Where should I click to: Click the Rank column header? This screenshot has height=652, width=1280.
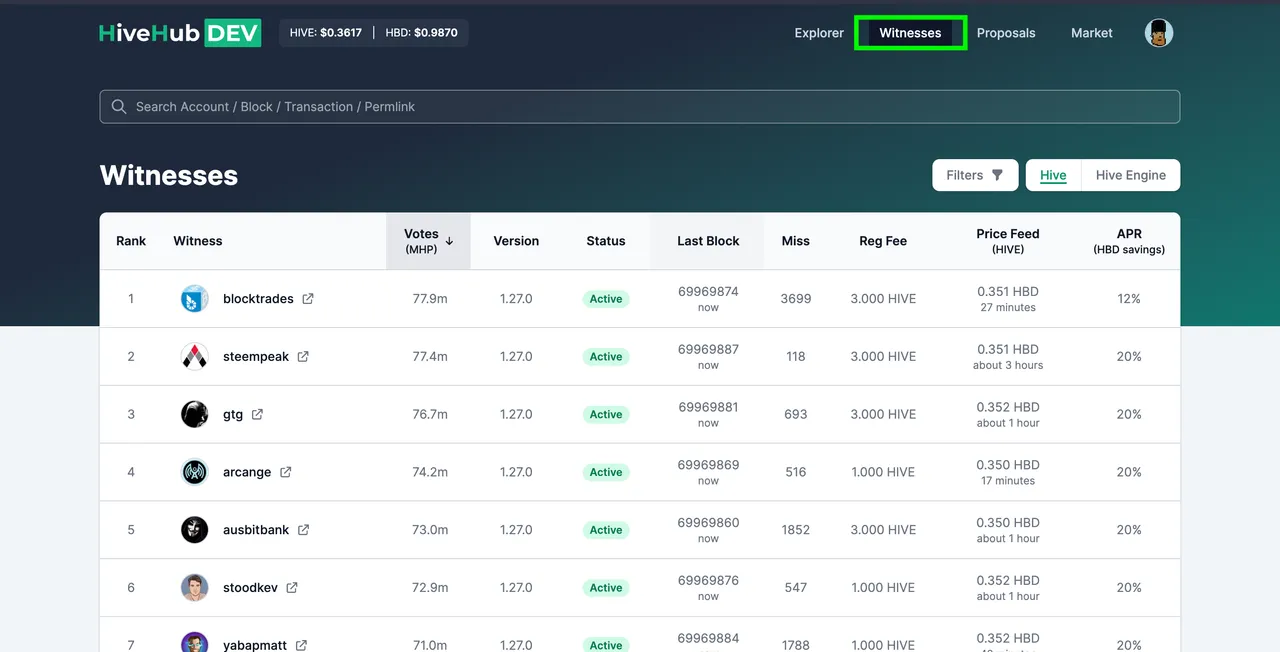pos(131,241)
